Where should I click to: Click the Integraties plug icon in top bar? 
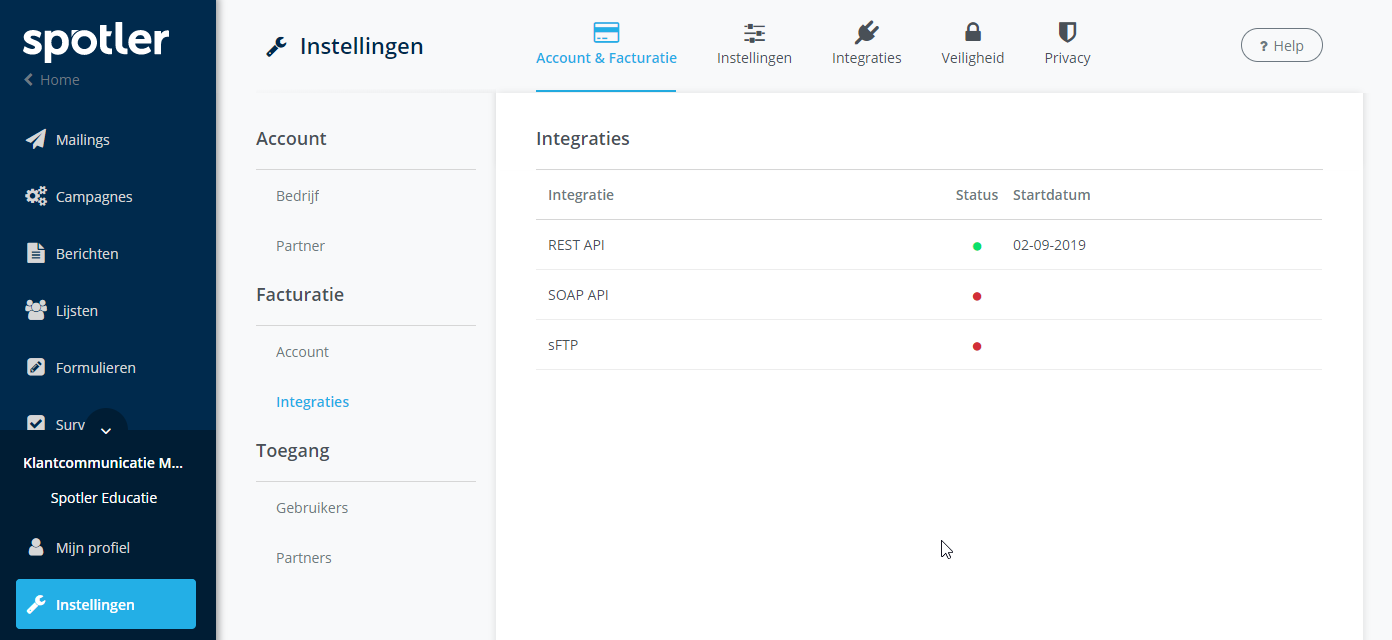click(866, 33)
